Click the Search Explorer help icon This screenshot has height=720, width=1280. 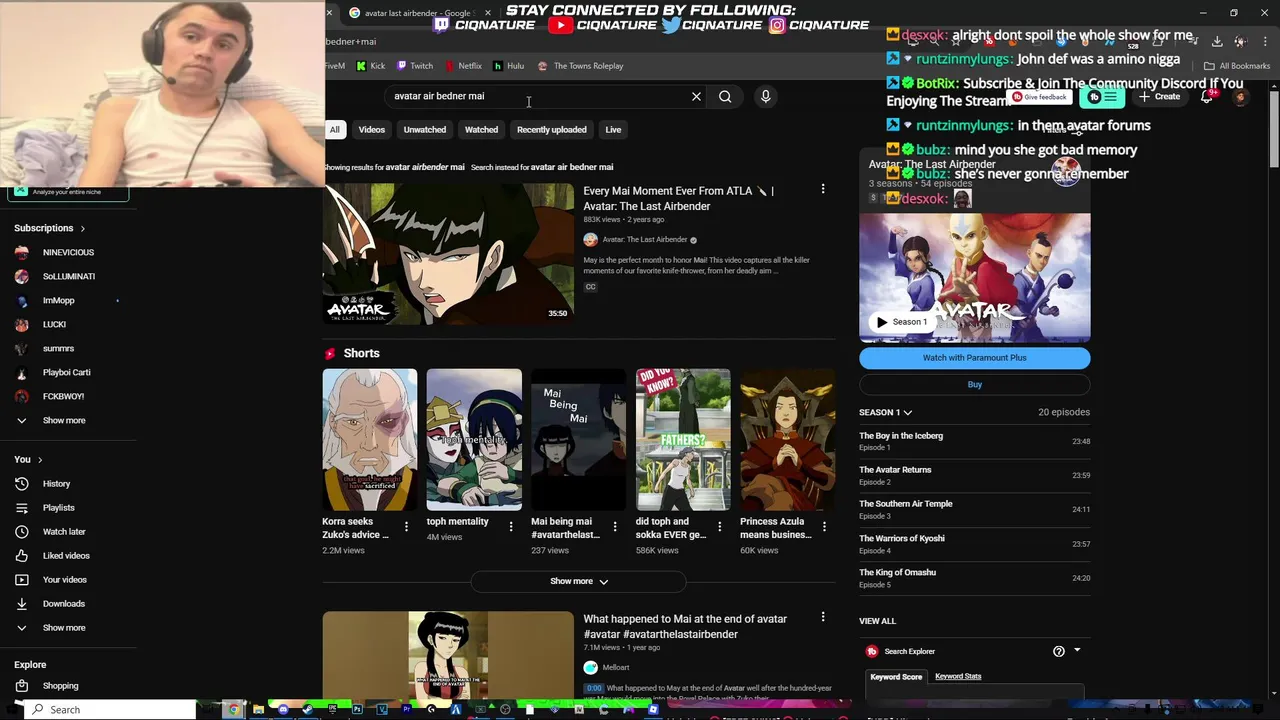point(1059,651)
